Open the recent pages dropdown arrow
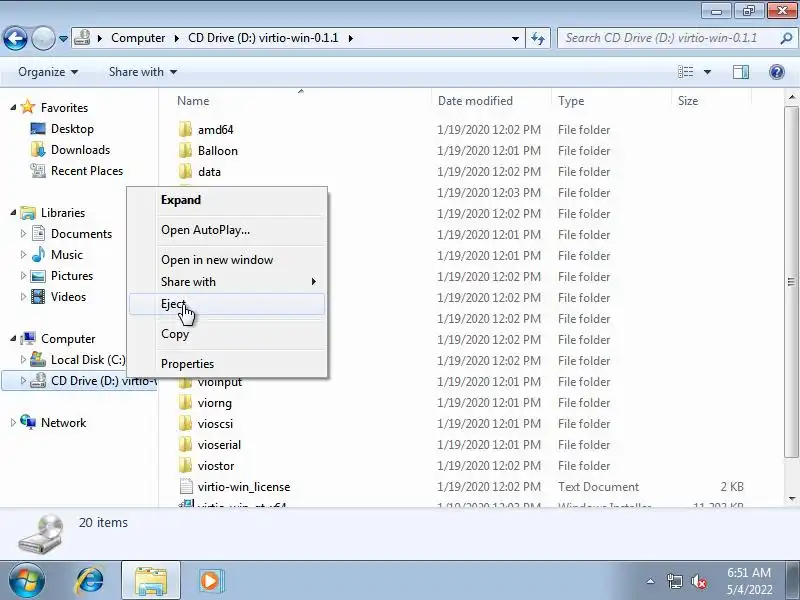The height and width of the screenshot is (600, 800). pos(63,39)
